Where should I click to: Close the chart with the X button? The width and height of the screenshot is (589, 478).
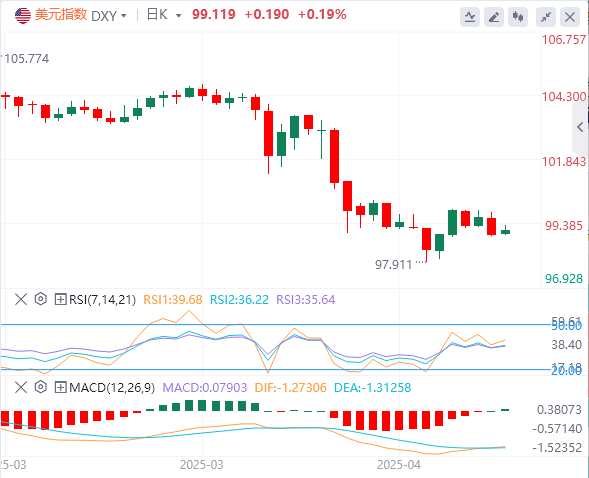tap(570, 17)
